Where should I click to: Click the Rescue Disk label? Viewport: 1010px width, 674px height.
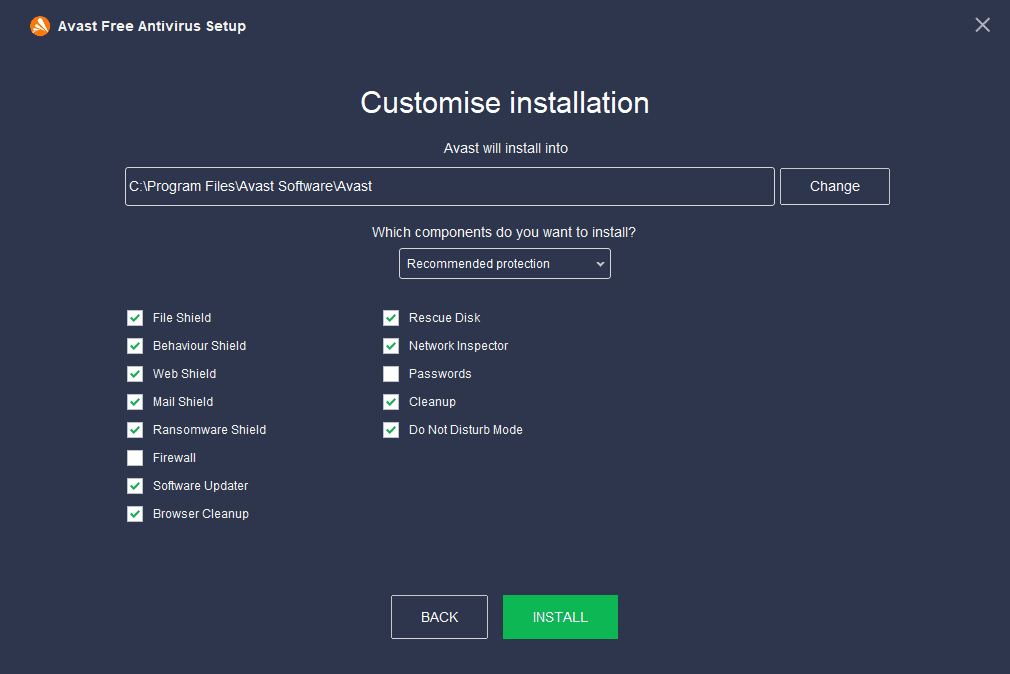point(444,318)
